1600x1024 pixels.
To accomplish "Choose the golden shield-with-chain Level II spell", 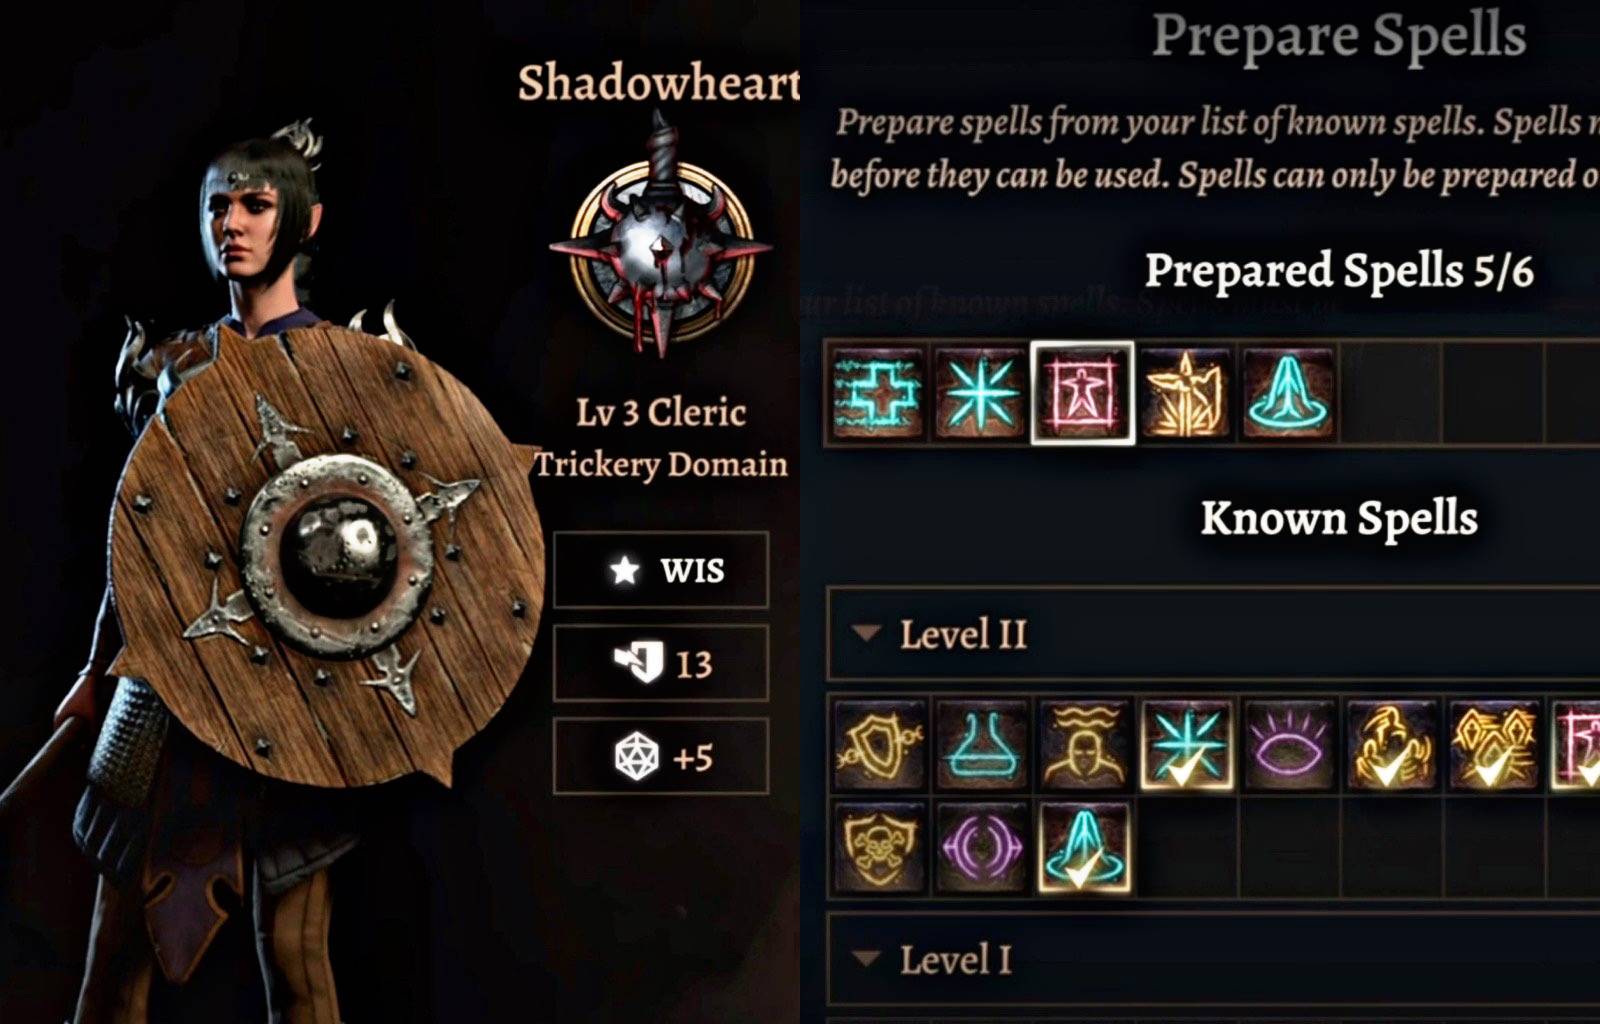I will (x=879, y=746).
